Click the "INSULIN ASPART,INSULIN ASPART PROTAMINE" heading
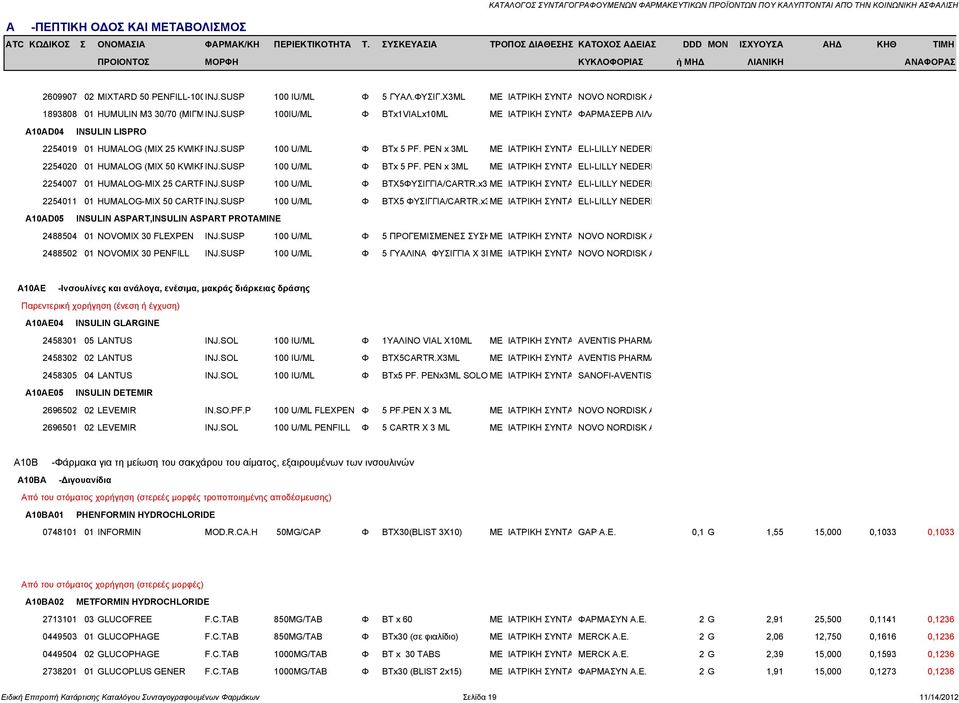Image resolution: width=959 pixels, height=703 pixels. pyautogui.click(x=179, y=218)
